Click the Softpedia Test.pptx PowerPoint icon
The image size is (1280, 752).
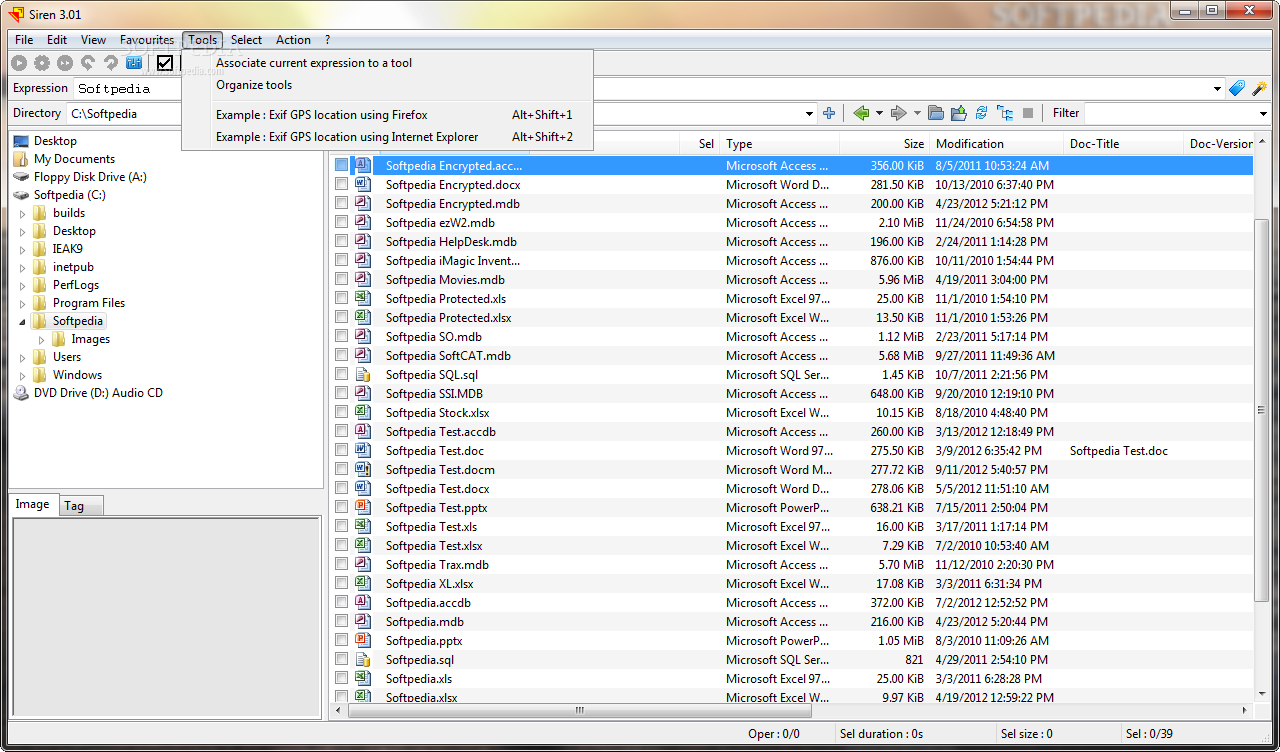pos(364,508)
